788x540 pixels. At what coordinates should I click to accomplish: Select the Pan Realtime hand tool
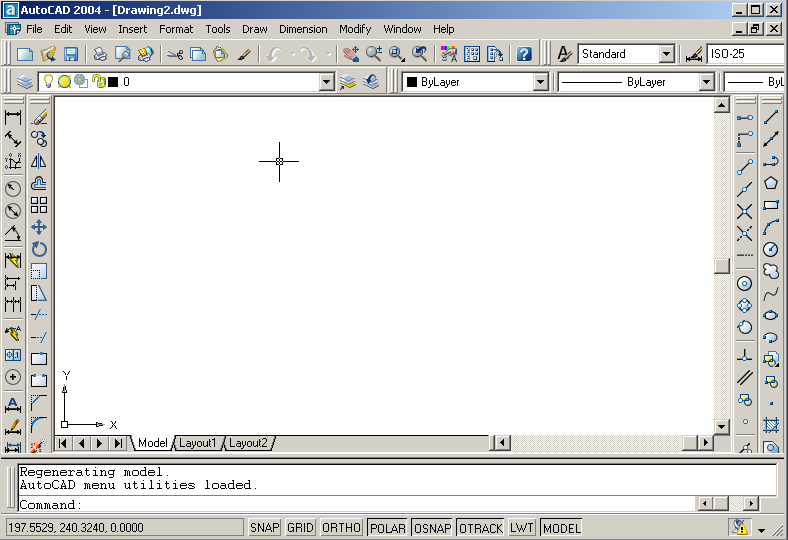351,54
